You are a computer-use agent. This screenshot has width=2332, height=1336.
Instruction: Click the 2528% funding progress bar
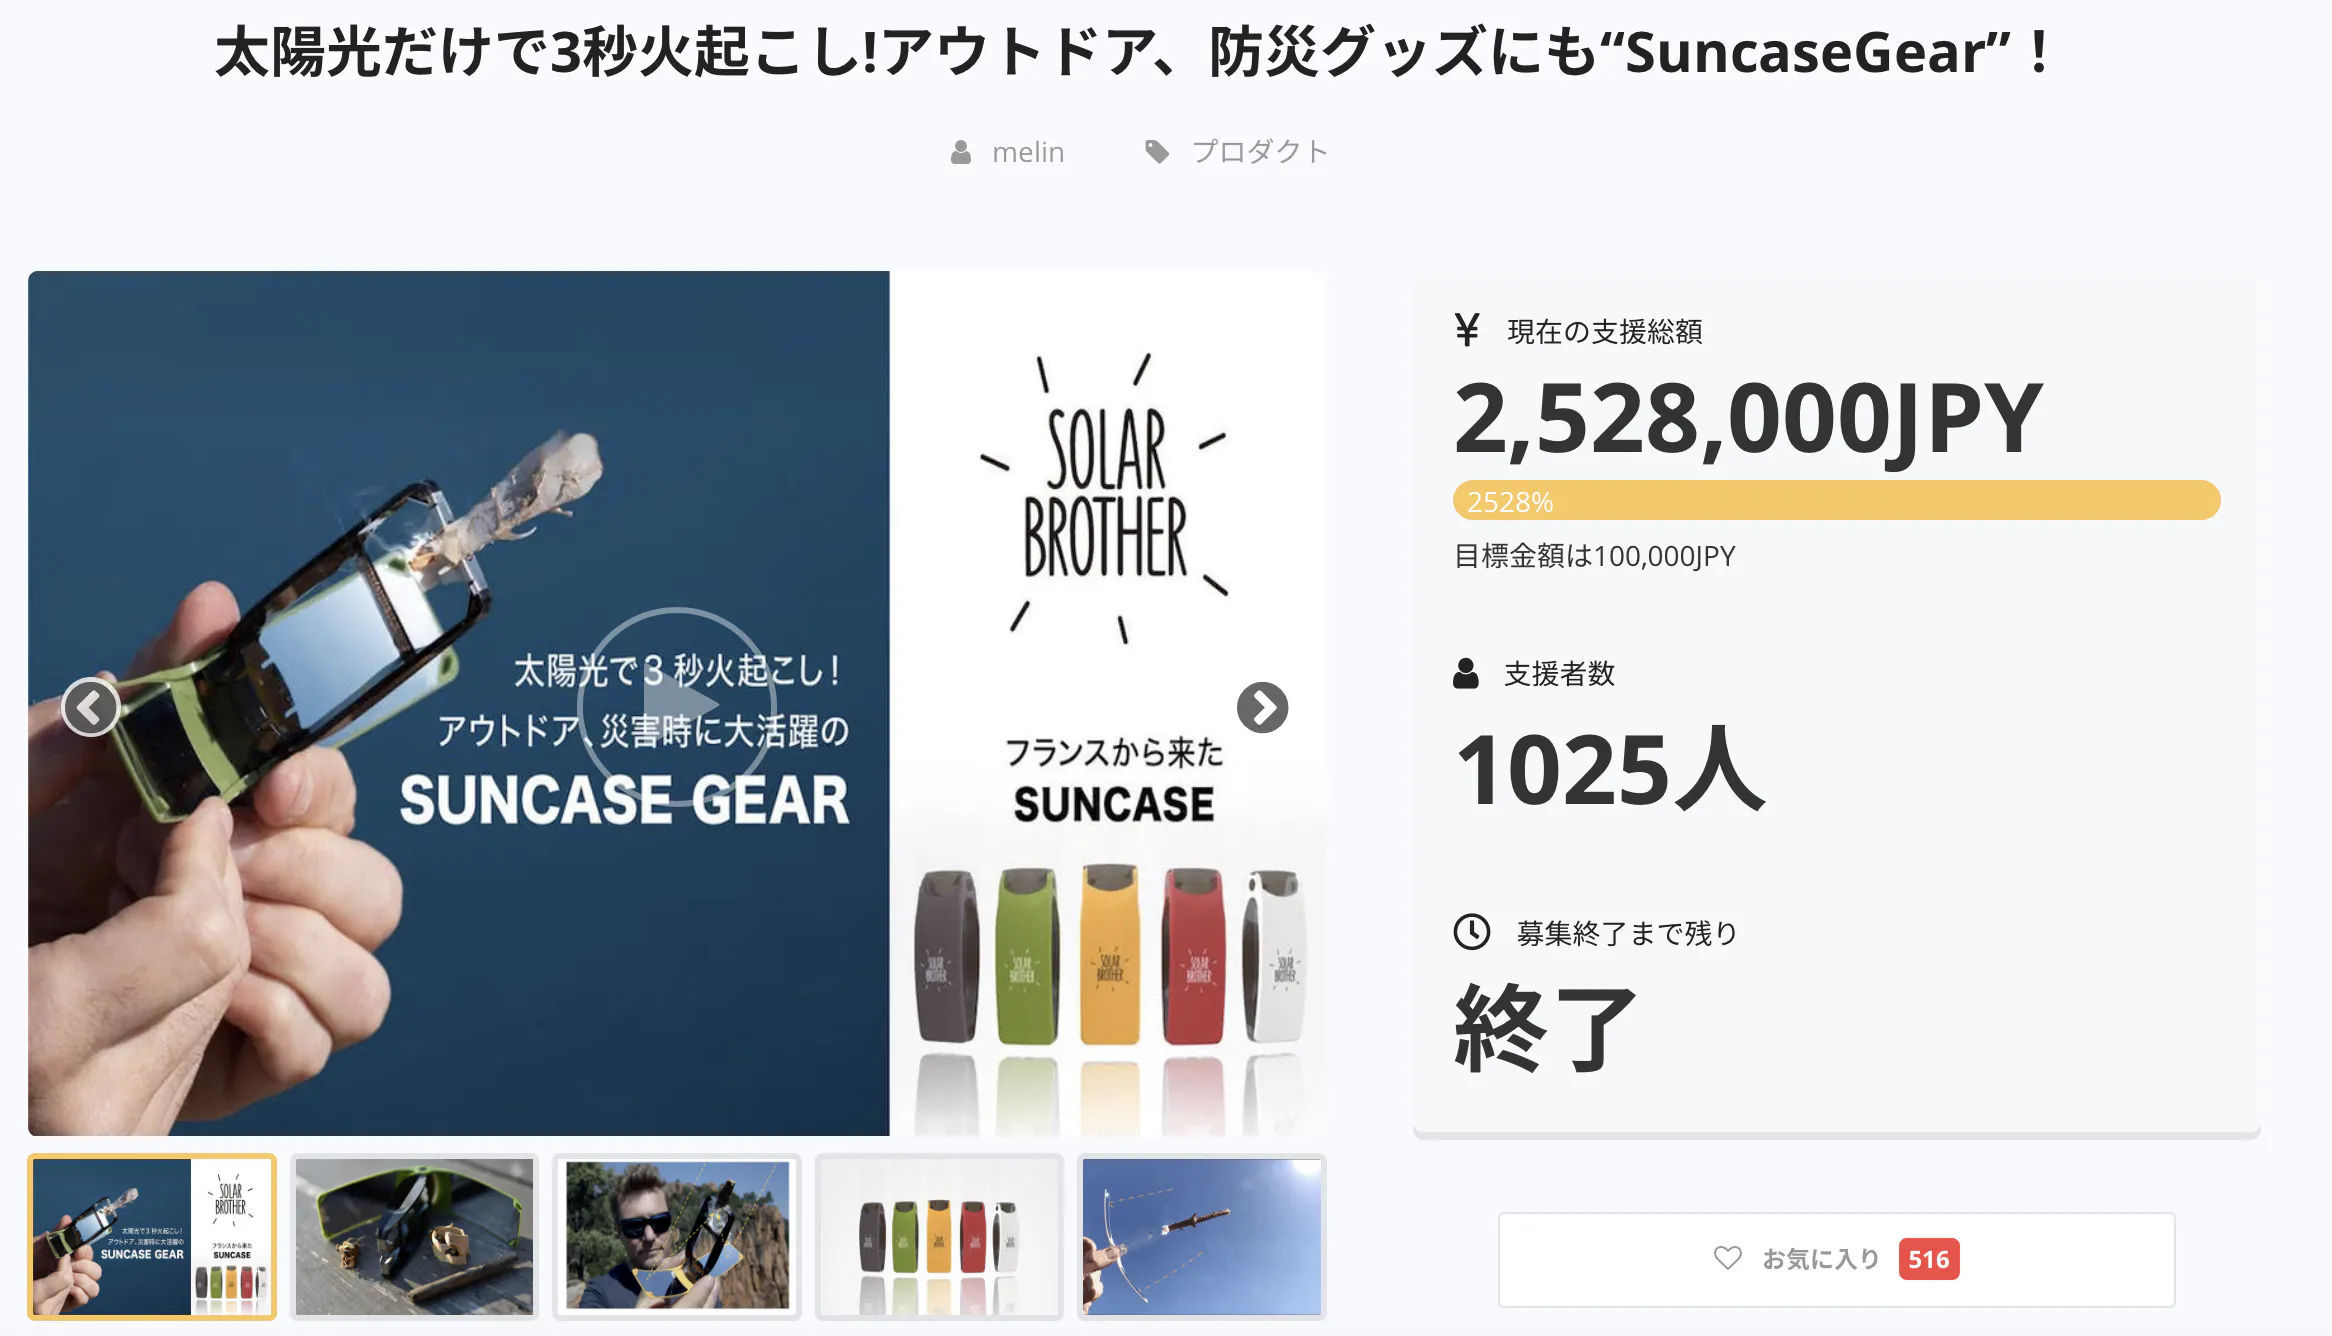[1836, 500]
